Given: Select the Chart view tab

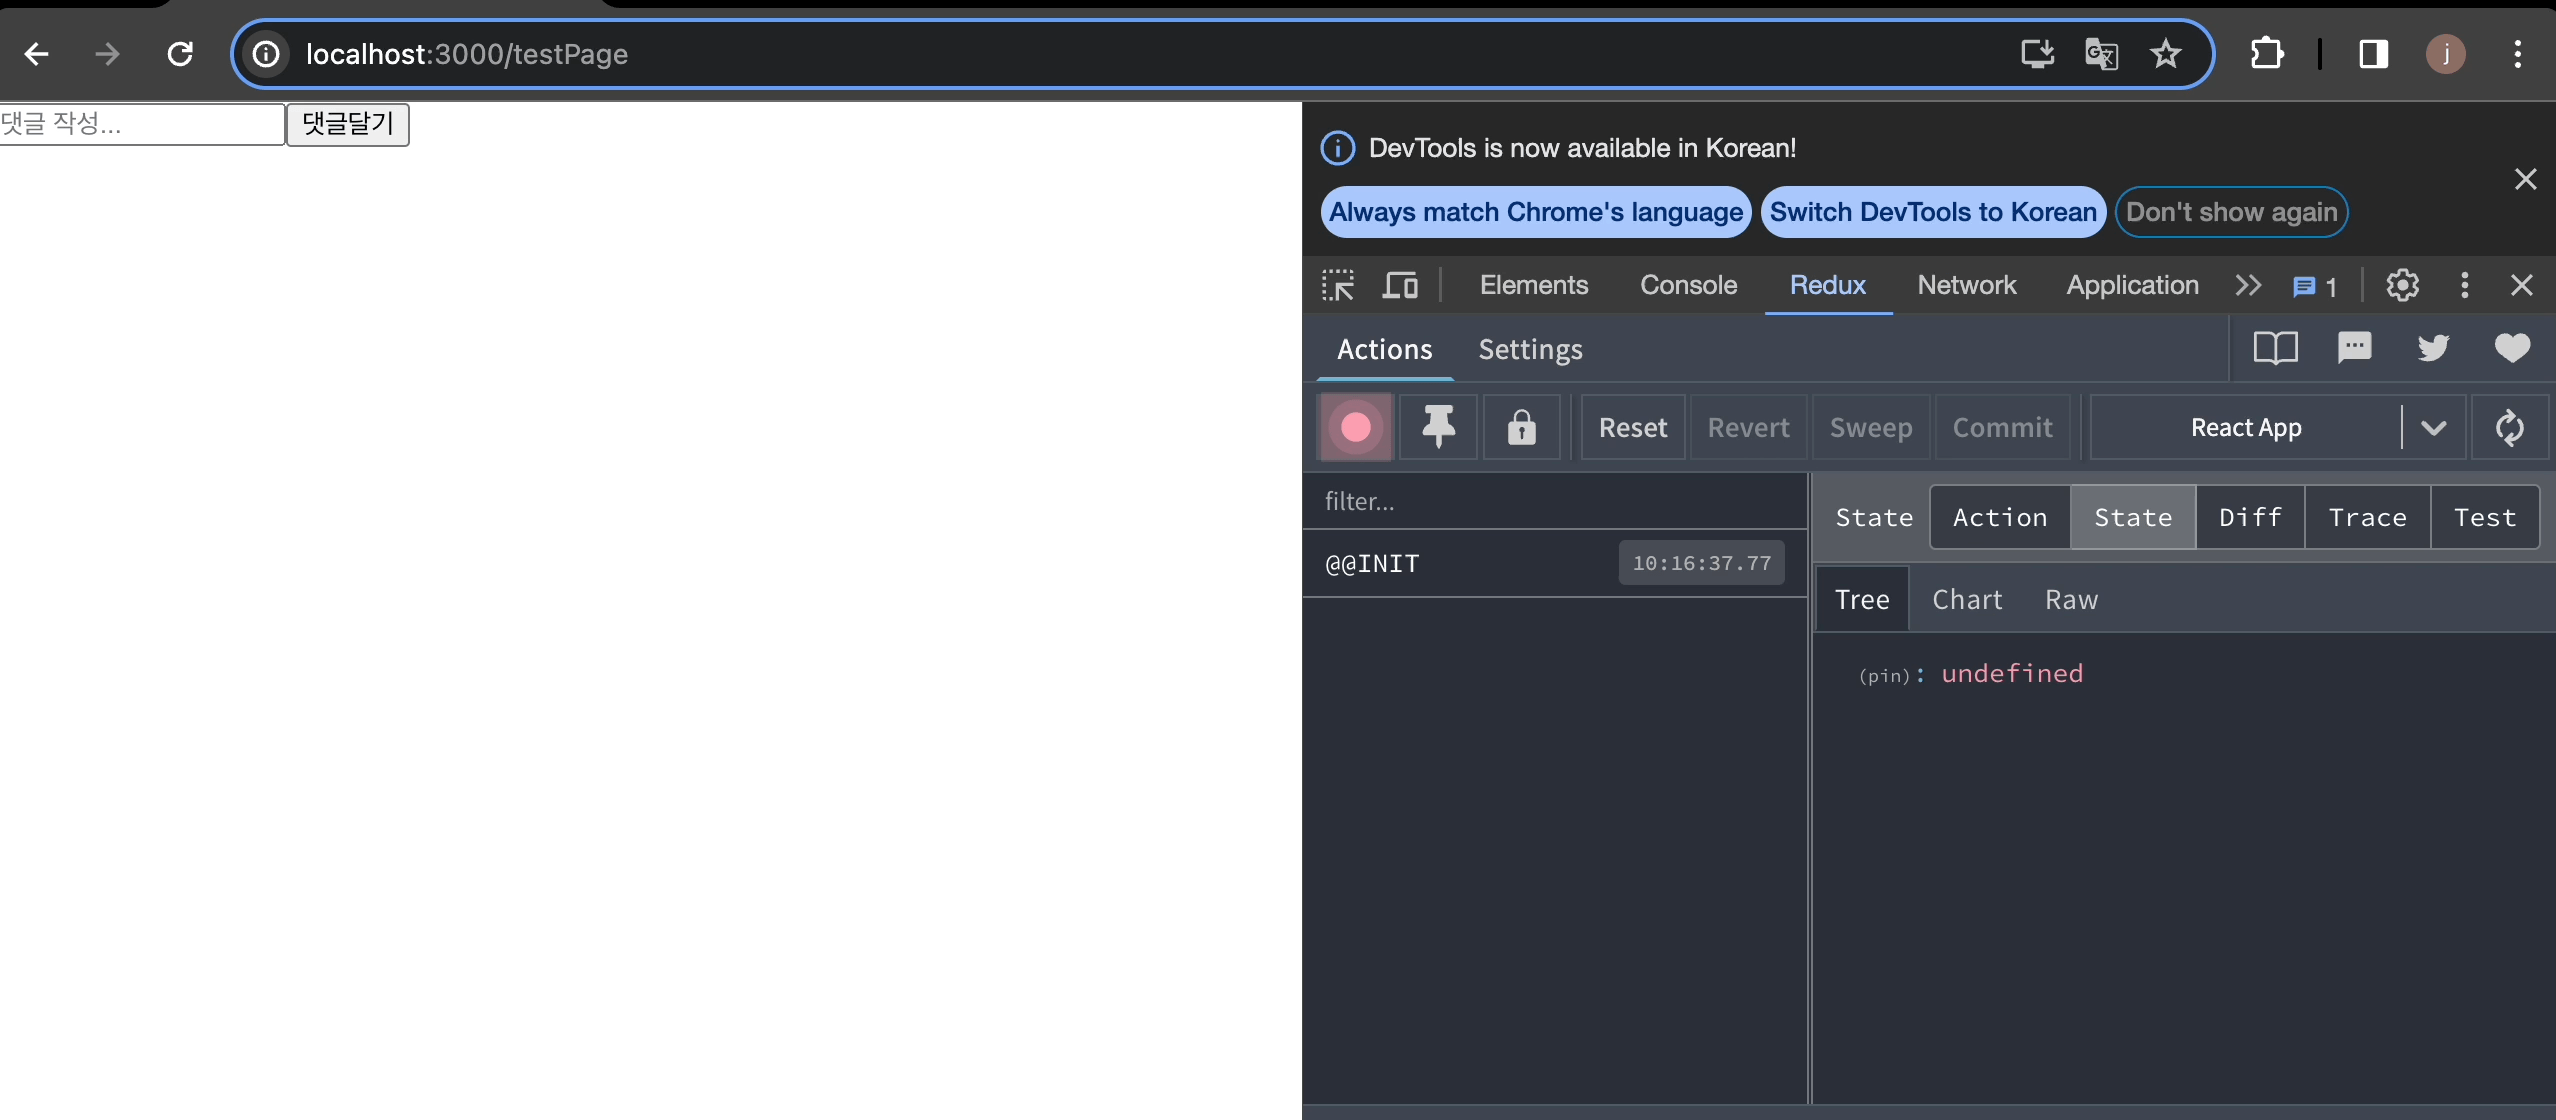Looking at the screenshot, I should click(x=1967, y=599).
